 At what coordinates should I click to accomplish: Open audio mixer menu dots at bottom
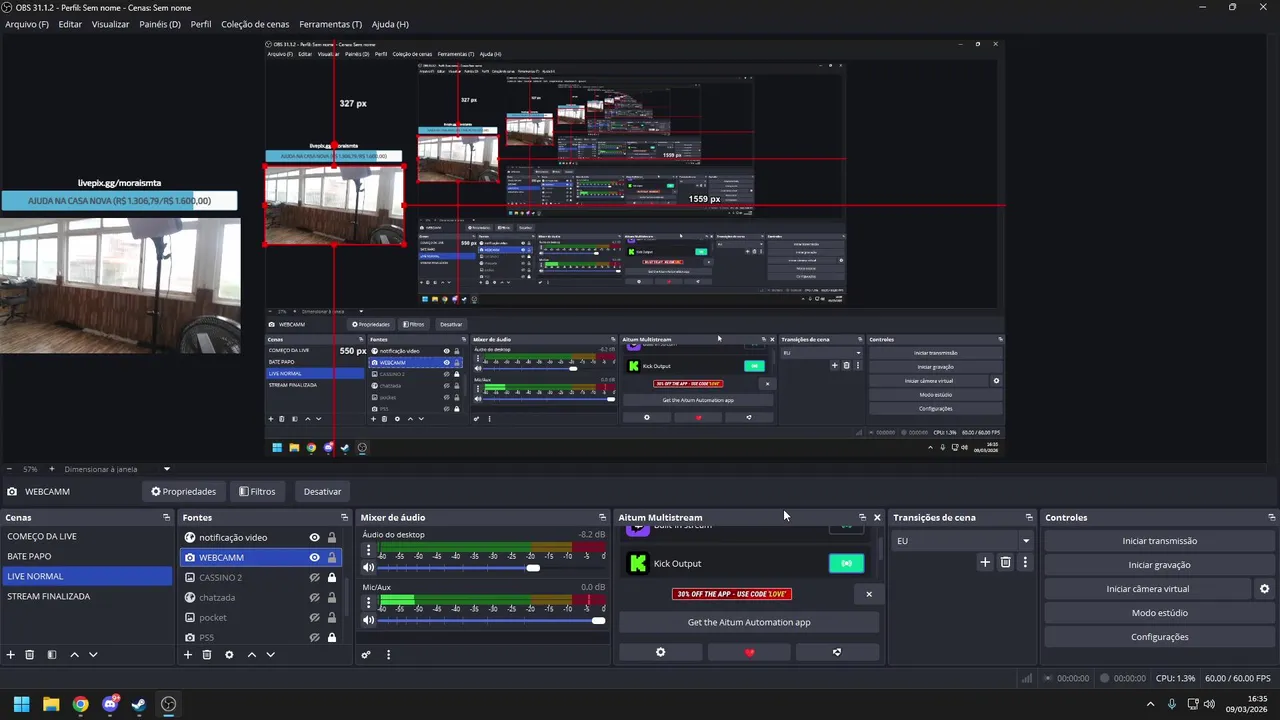[388, 655]
